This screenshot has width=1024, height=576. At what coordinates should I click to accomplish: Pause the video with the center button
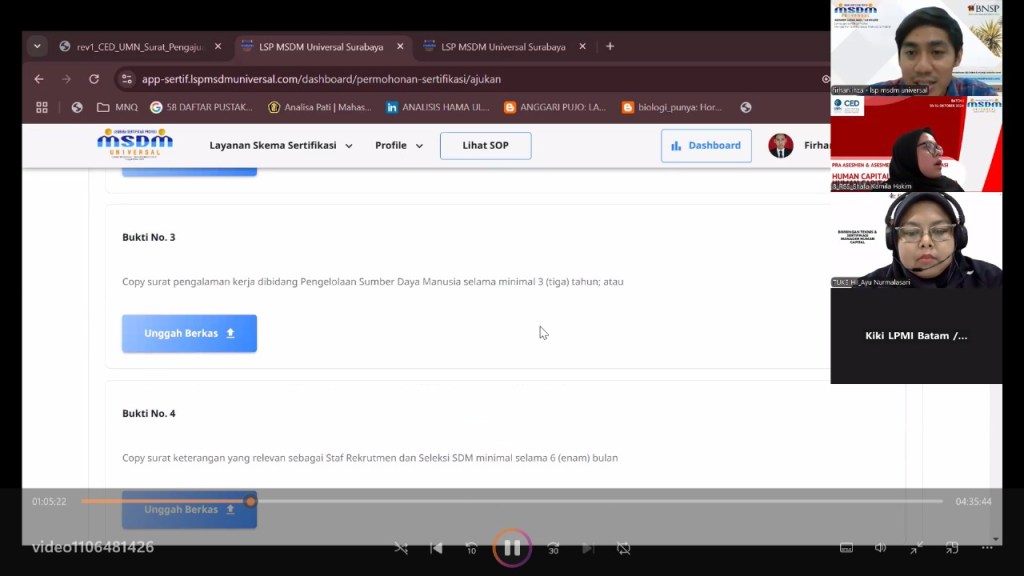pyautogui.click(x=511, y=548)
